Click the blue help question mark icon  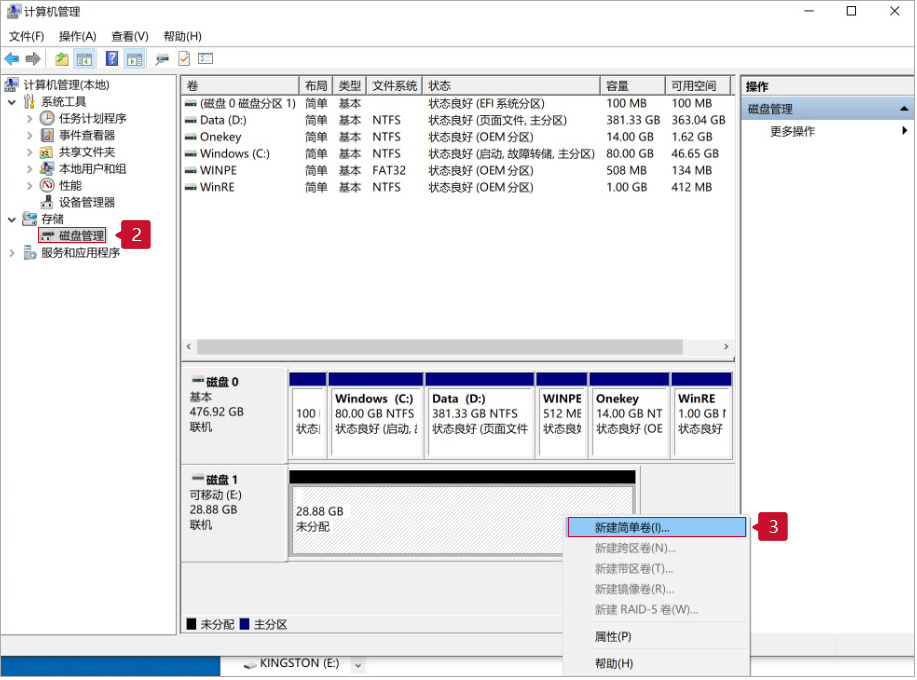[111, 59]
